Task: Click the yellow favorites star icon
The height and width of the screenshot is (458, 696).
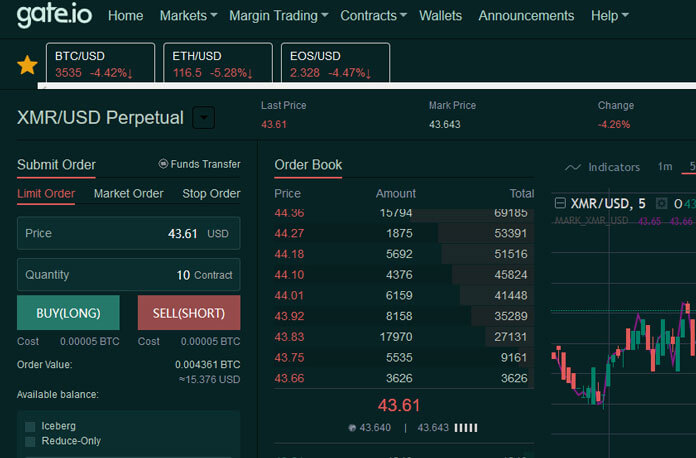Action: (27, 65)
